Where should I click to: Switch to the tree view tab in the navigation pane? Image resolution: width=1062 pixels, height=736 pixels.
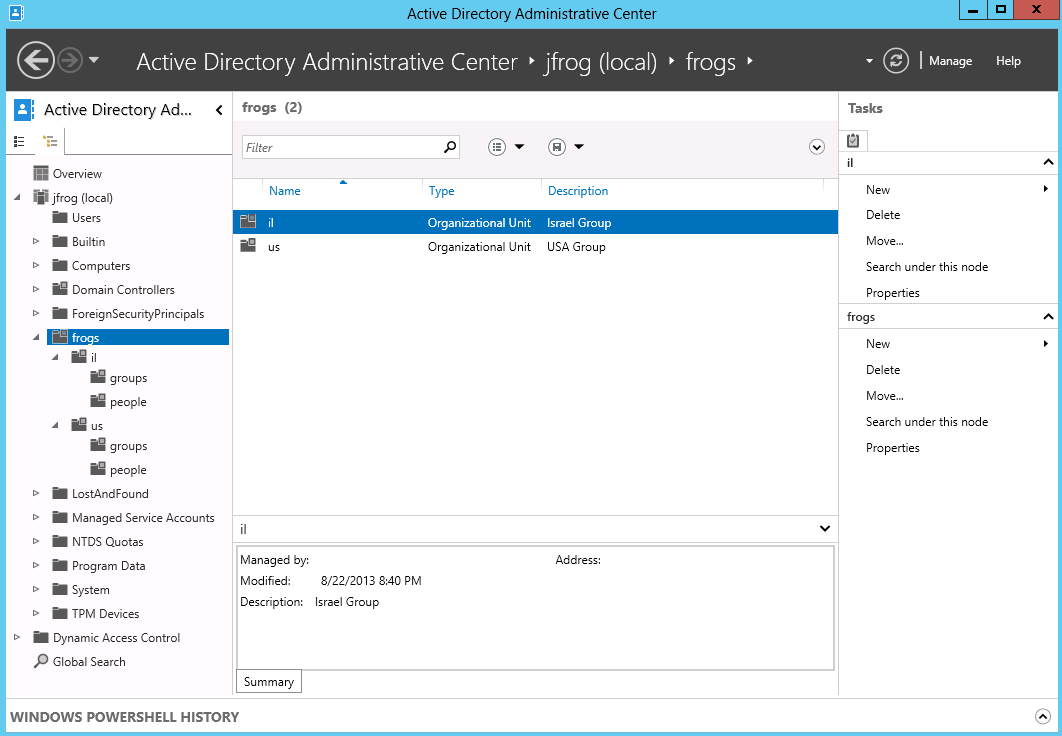pos(50,141)
